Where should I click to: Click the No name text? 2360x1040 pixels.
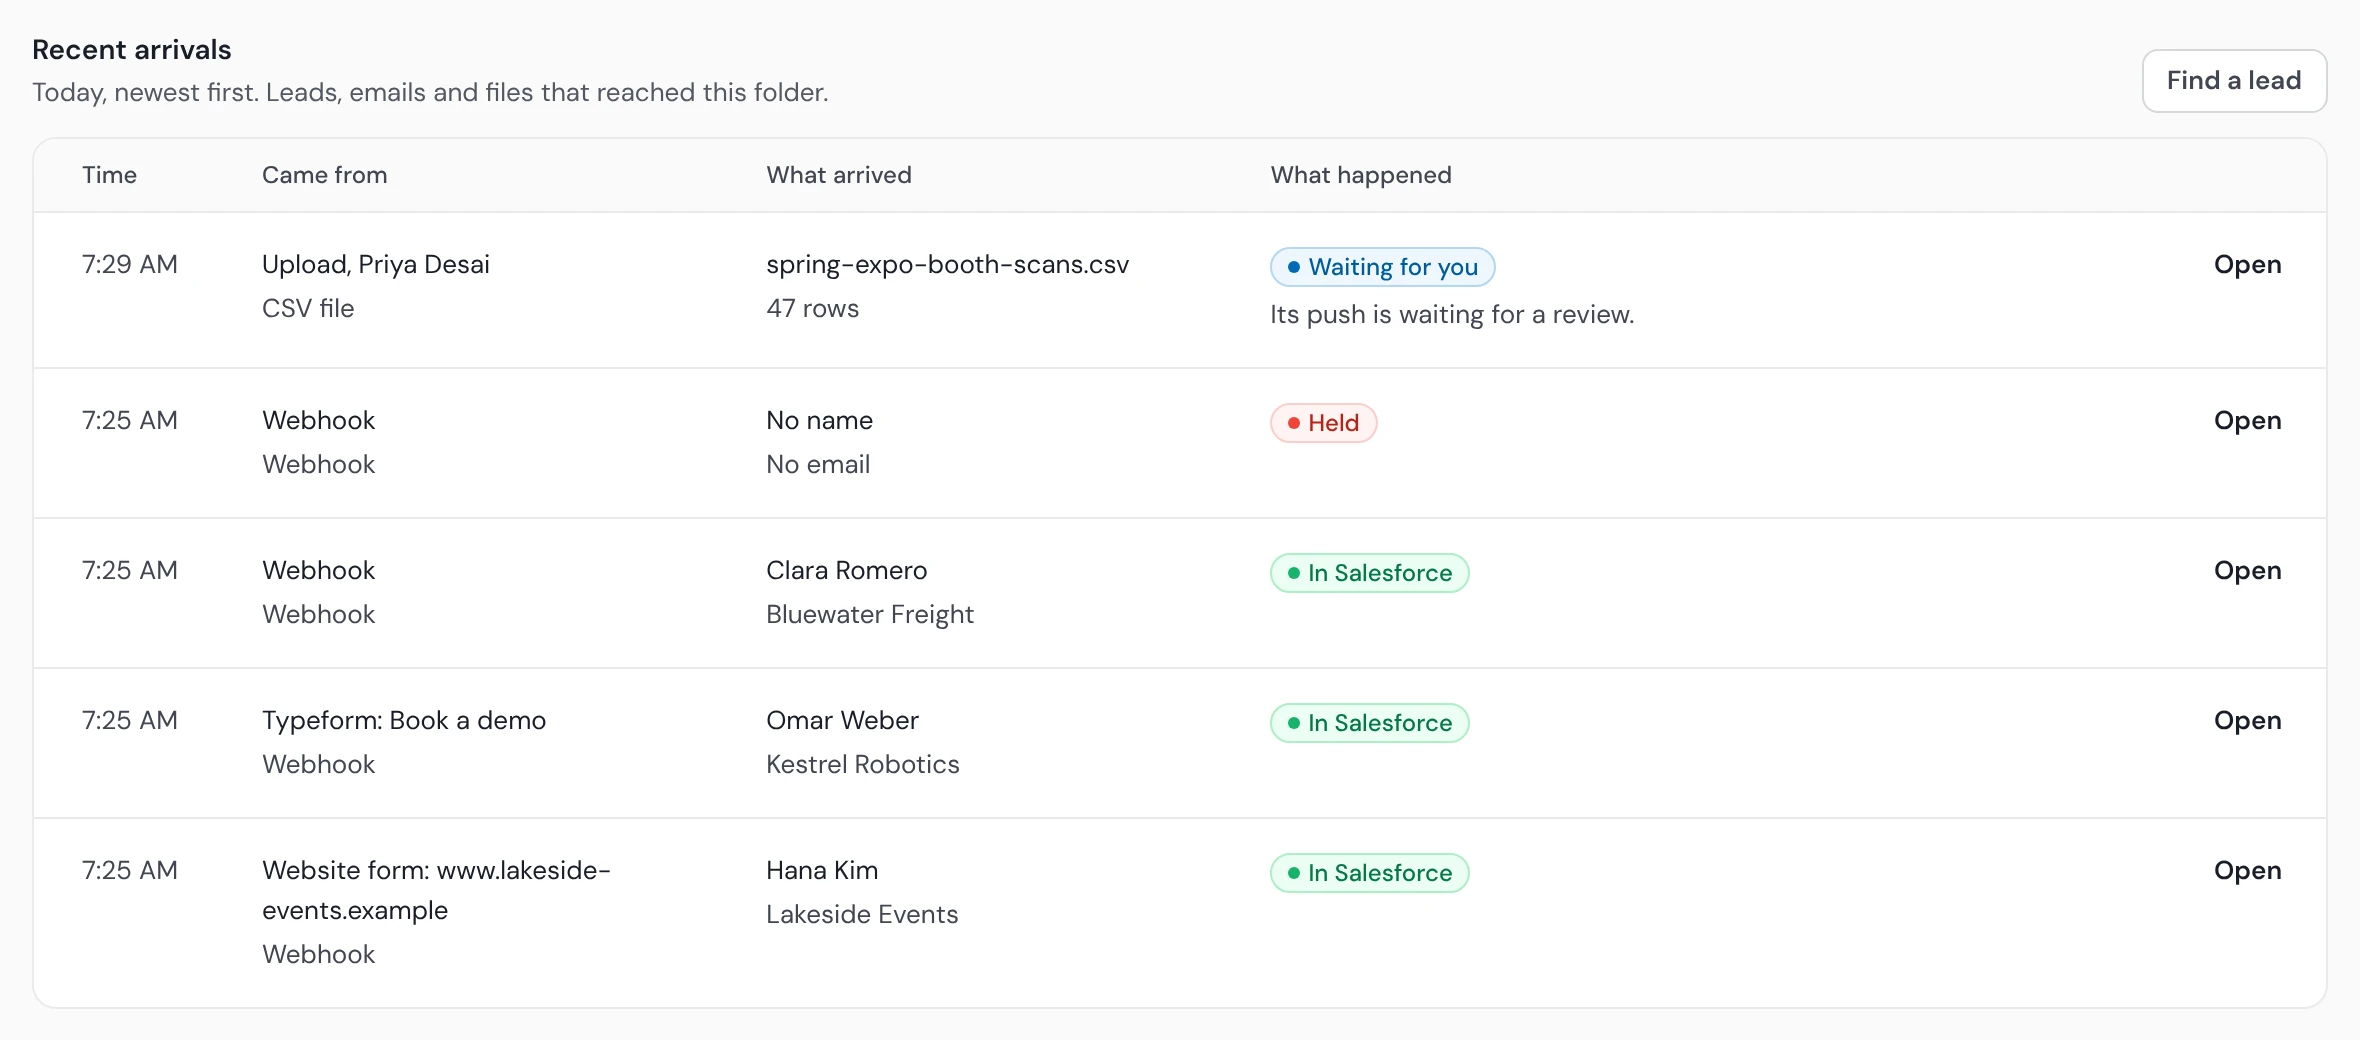tap(819, 421)
